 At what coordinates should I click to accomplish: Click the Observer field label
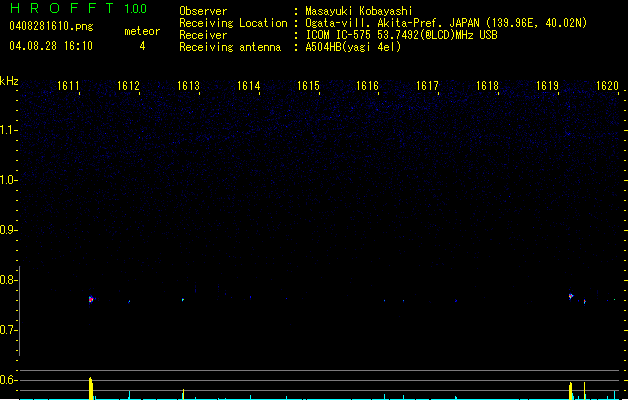pos(203,11)
